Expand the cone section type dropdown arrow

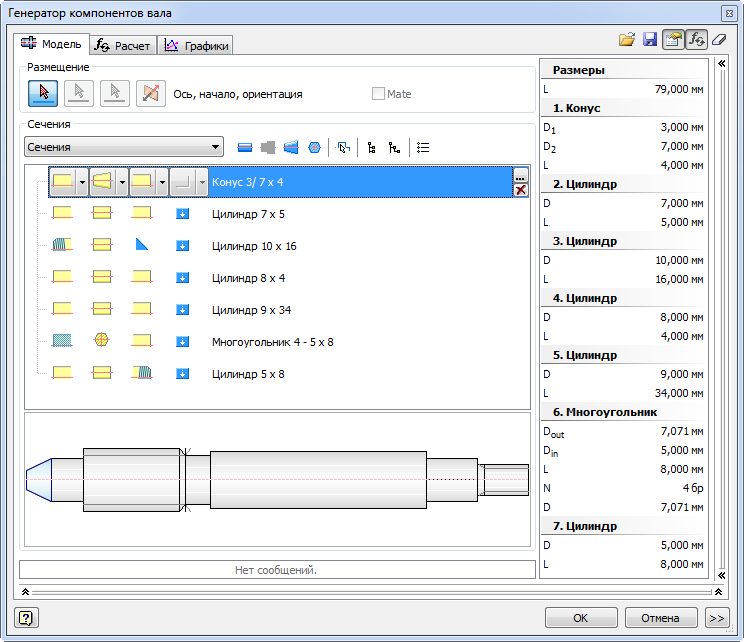(x=123, y=182)
